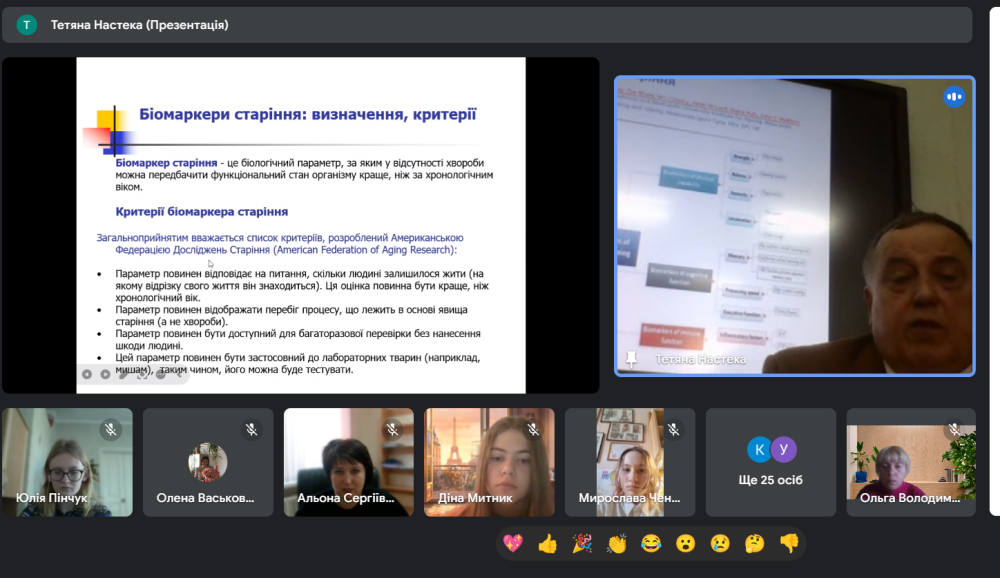
Task: Send crying face emoji reaction
Action: 720,544
